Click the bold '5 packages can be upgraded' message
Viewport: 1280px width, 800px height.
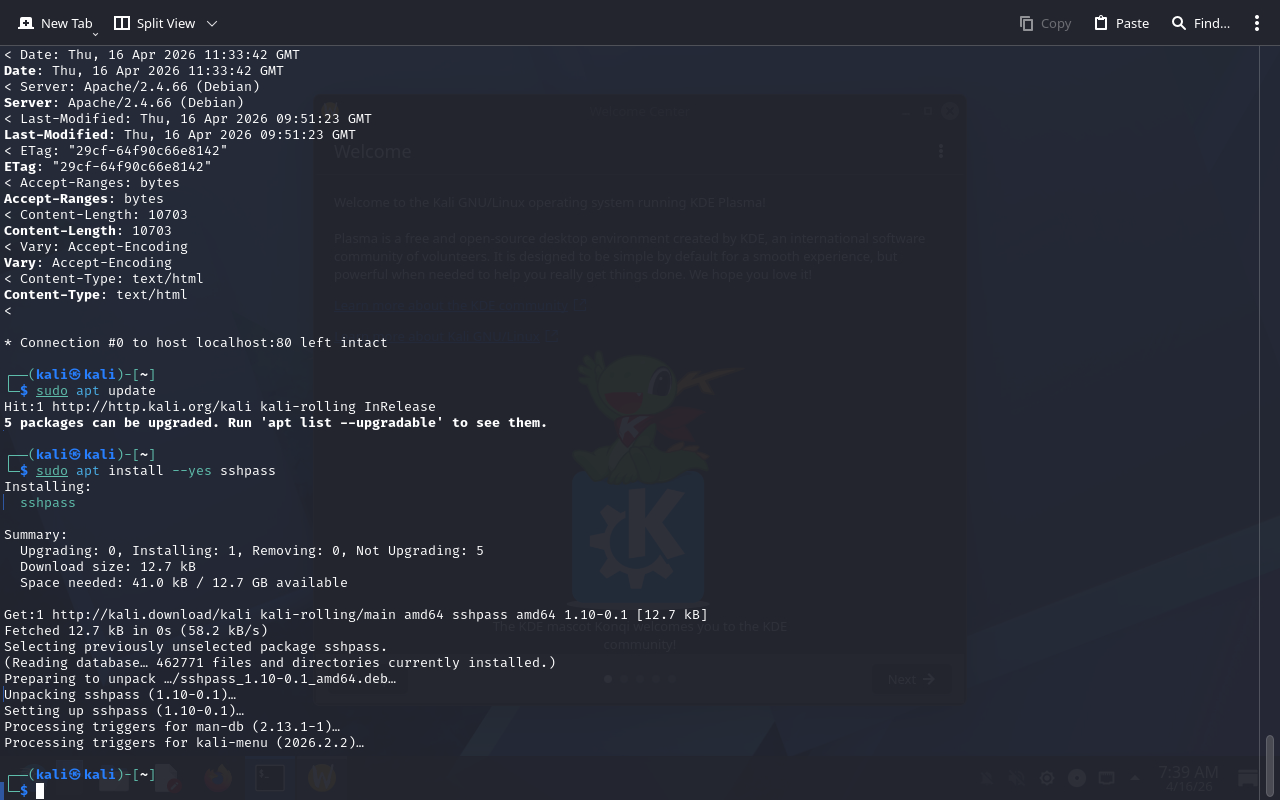[x=275, y=423]
